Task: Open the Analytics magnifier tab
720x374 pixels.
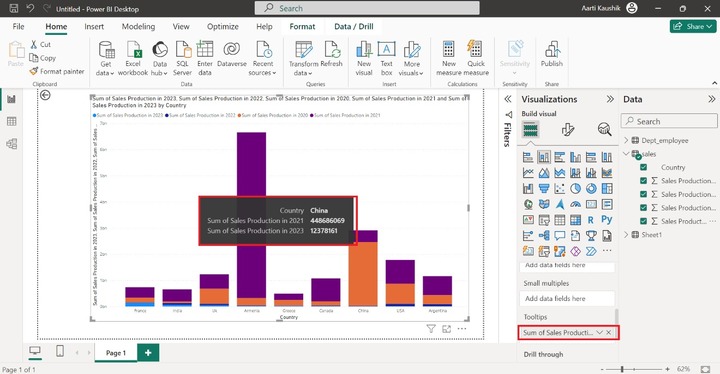Action: 605,130
